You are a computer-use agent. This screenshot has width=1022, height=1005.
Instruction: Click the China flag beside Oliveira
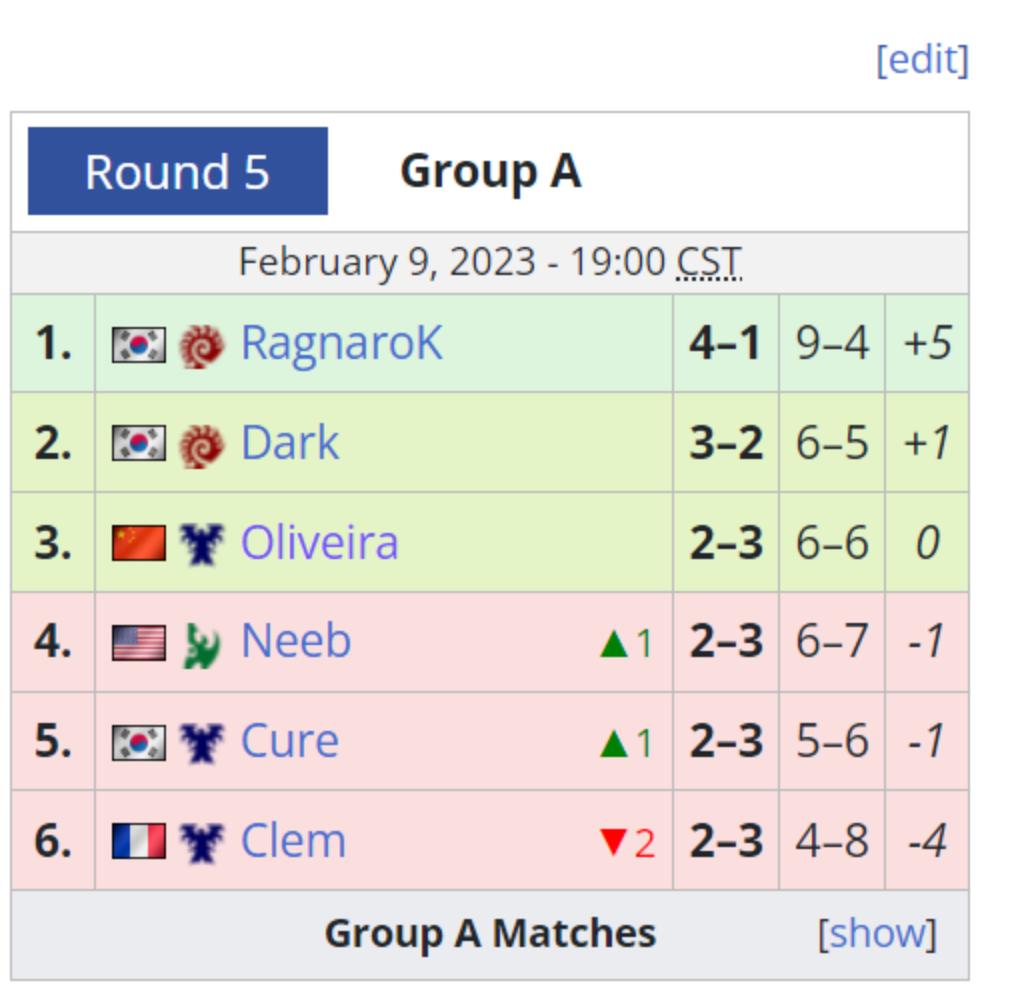click(138, 543)
